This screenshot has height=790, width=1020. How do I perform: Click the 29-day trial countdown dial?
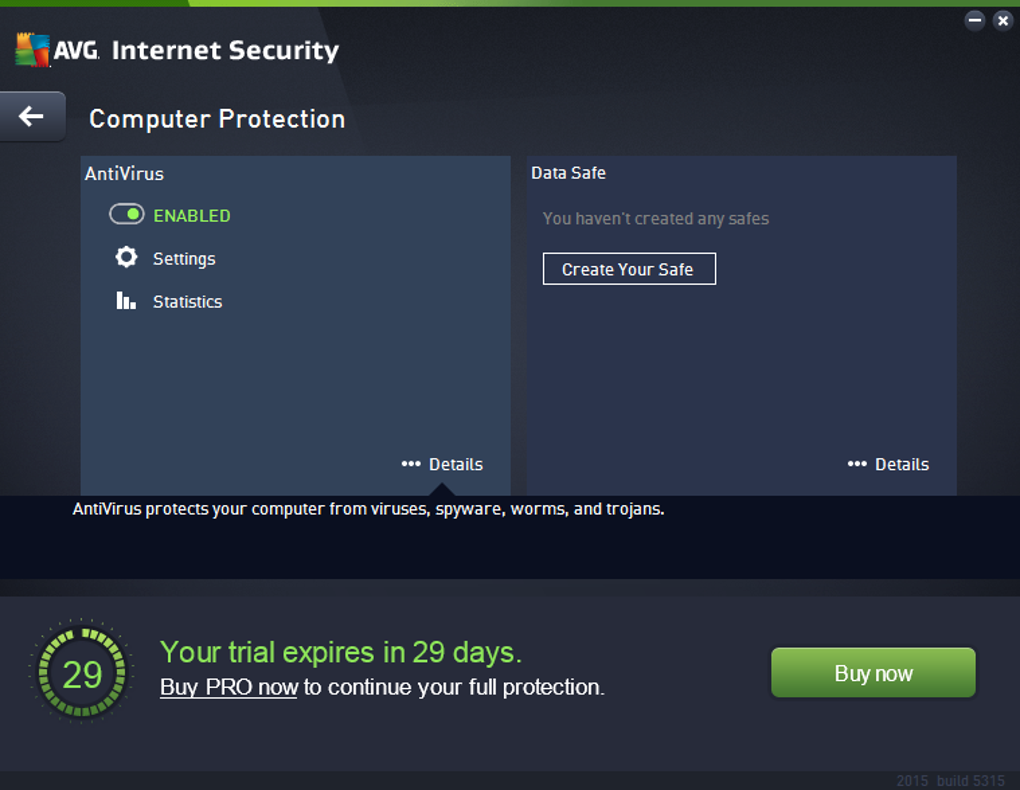point(82,674)
